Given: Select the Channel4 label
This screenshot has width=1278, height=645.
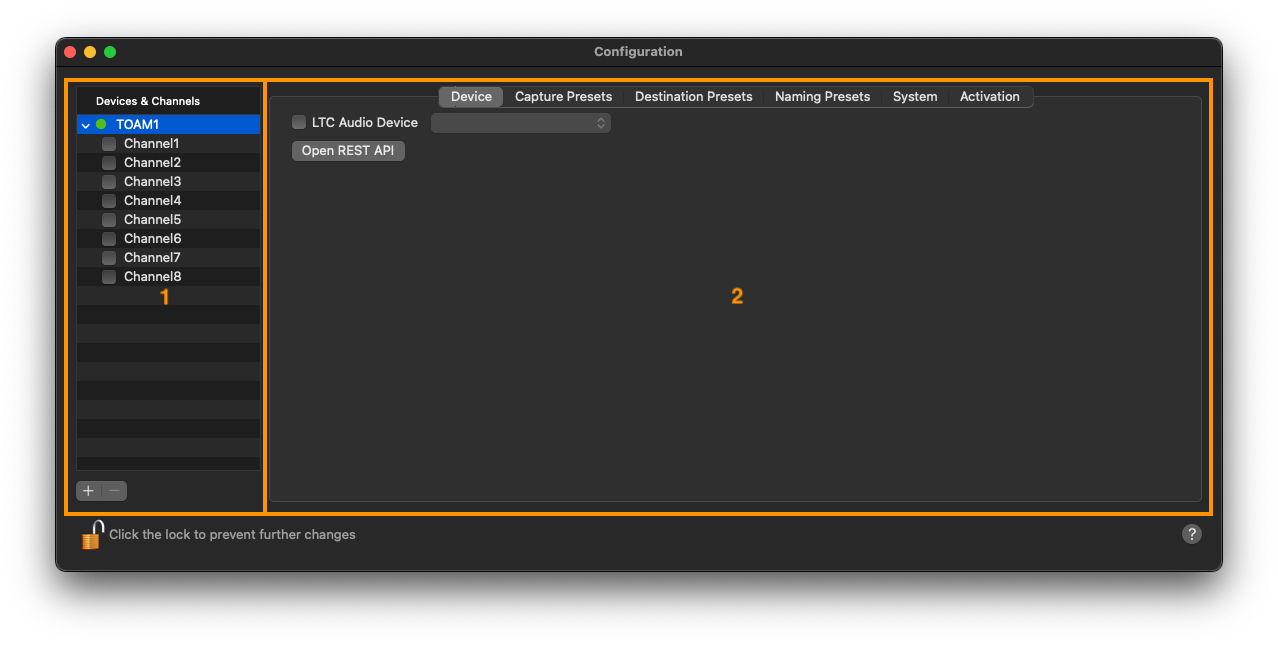Looking at the screenshot, I should point(152,201).
